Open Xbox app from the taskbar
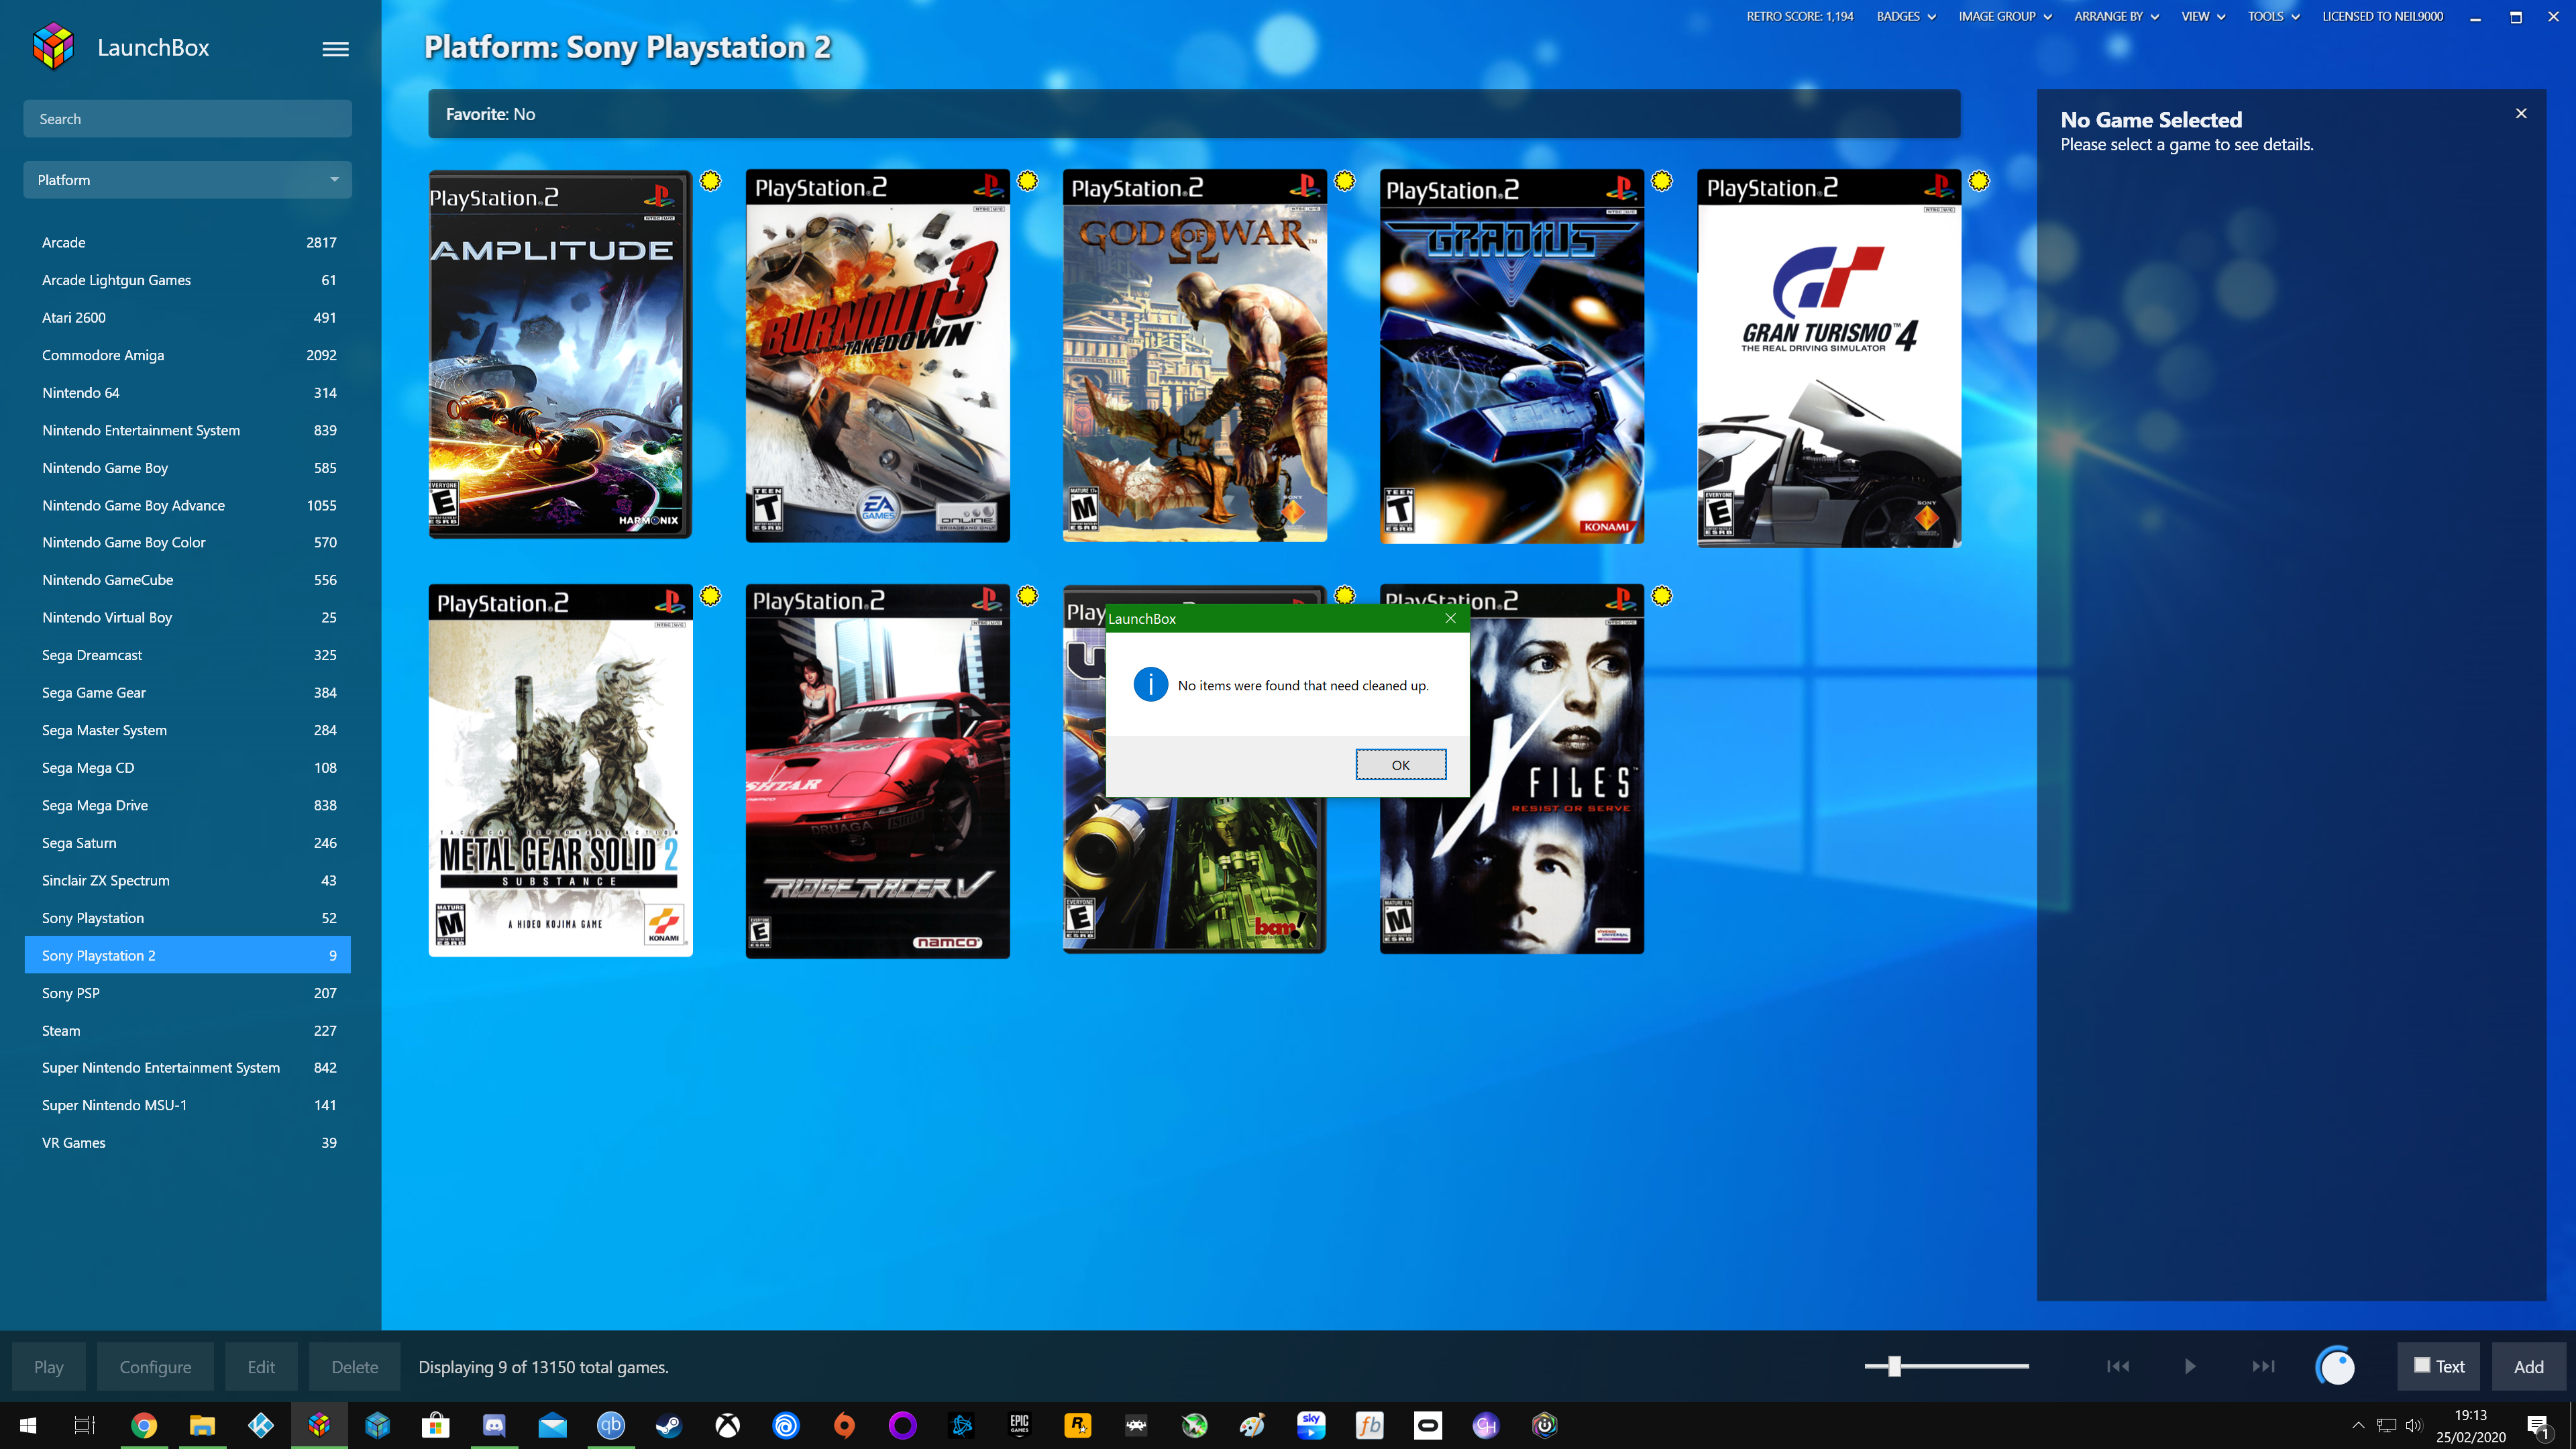Image resolution: width=2576 pixels, height=1449 pixels. pos(728,1425)
